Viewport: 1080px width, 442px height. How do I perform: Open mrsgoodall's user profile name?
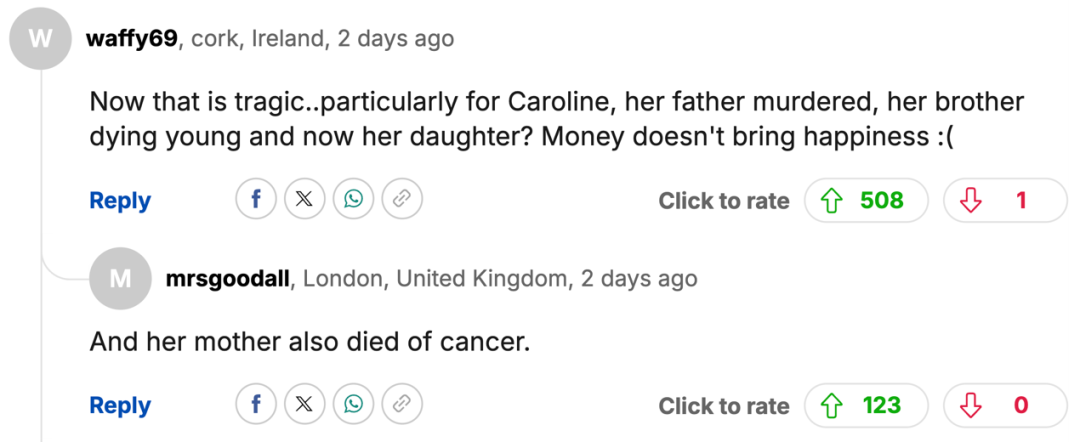pyautogui.click(x=228, y=278)
